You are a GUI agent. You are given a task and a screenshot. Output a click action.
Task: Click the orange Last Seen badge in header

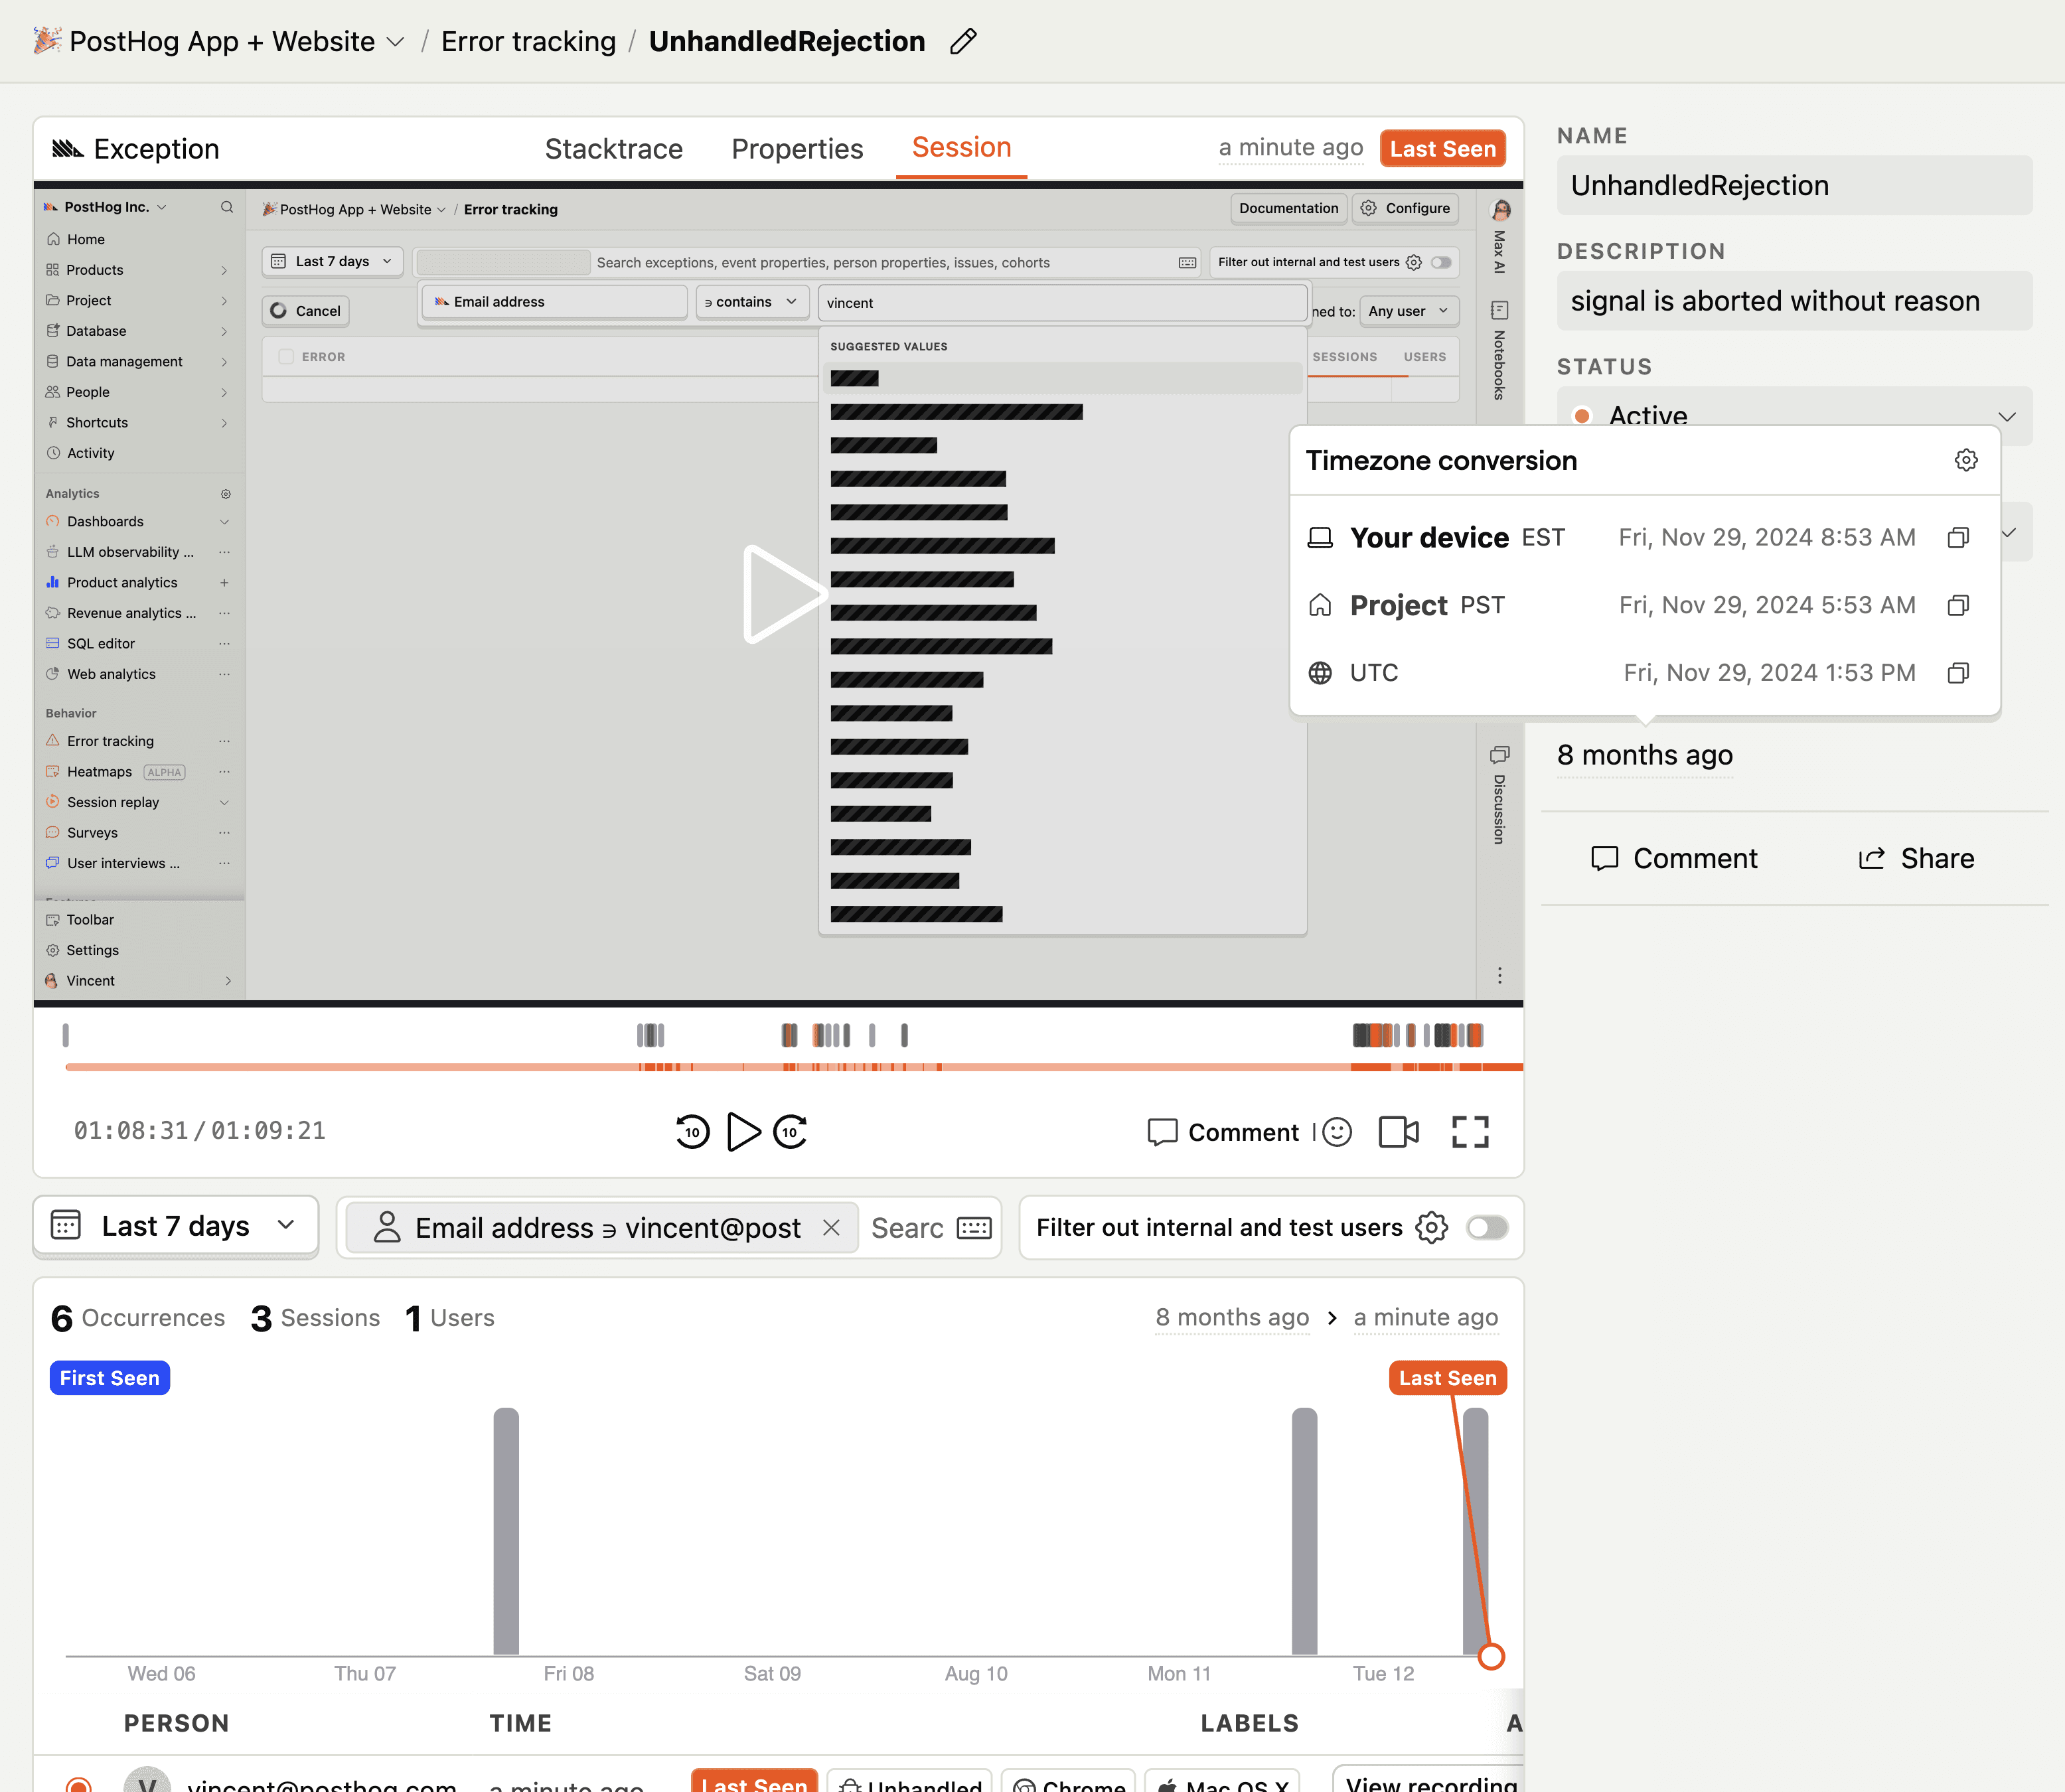[x=1442, y=149]
